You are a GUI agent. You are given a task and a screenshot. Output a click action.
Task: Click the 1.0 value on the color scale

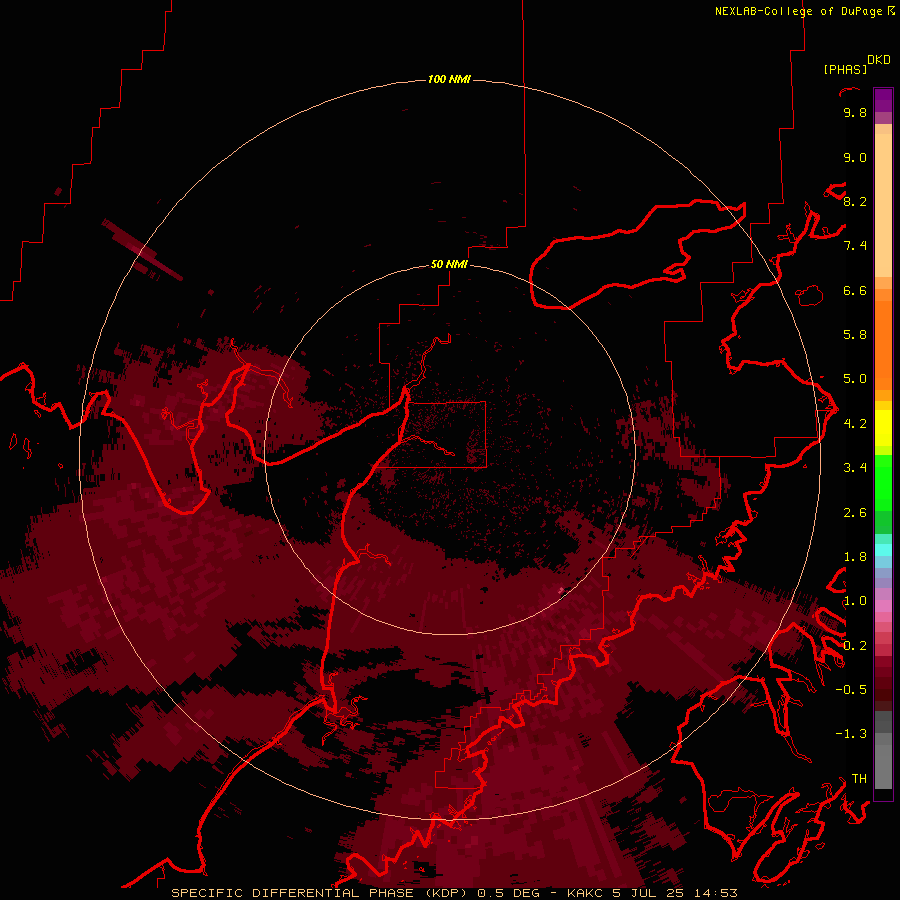(855, 601)
